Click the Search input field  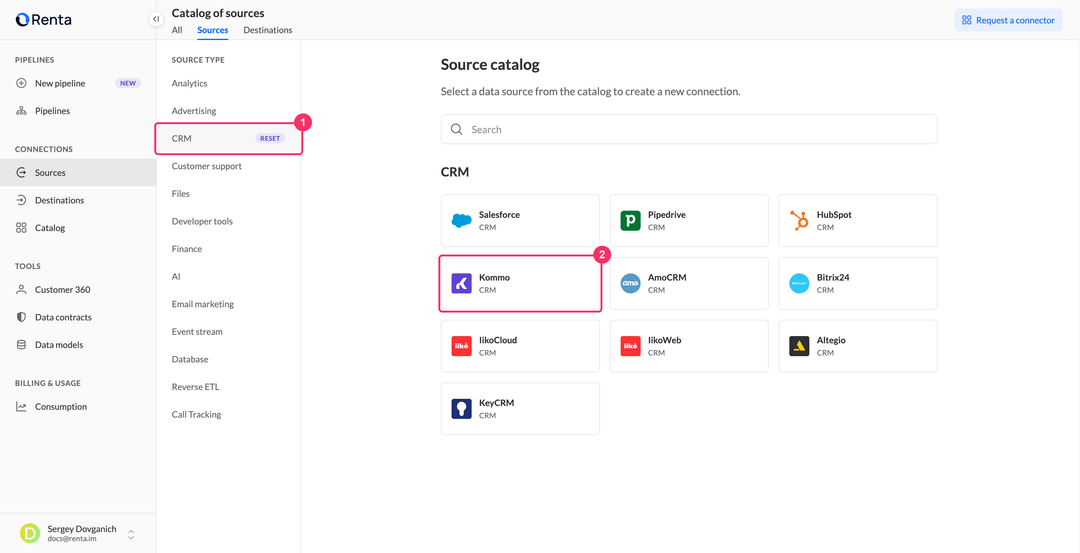(689, 129)
